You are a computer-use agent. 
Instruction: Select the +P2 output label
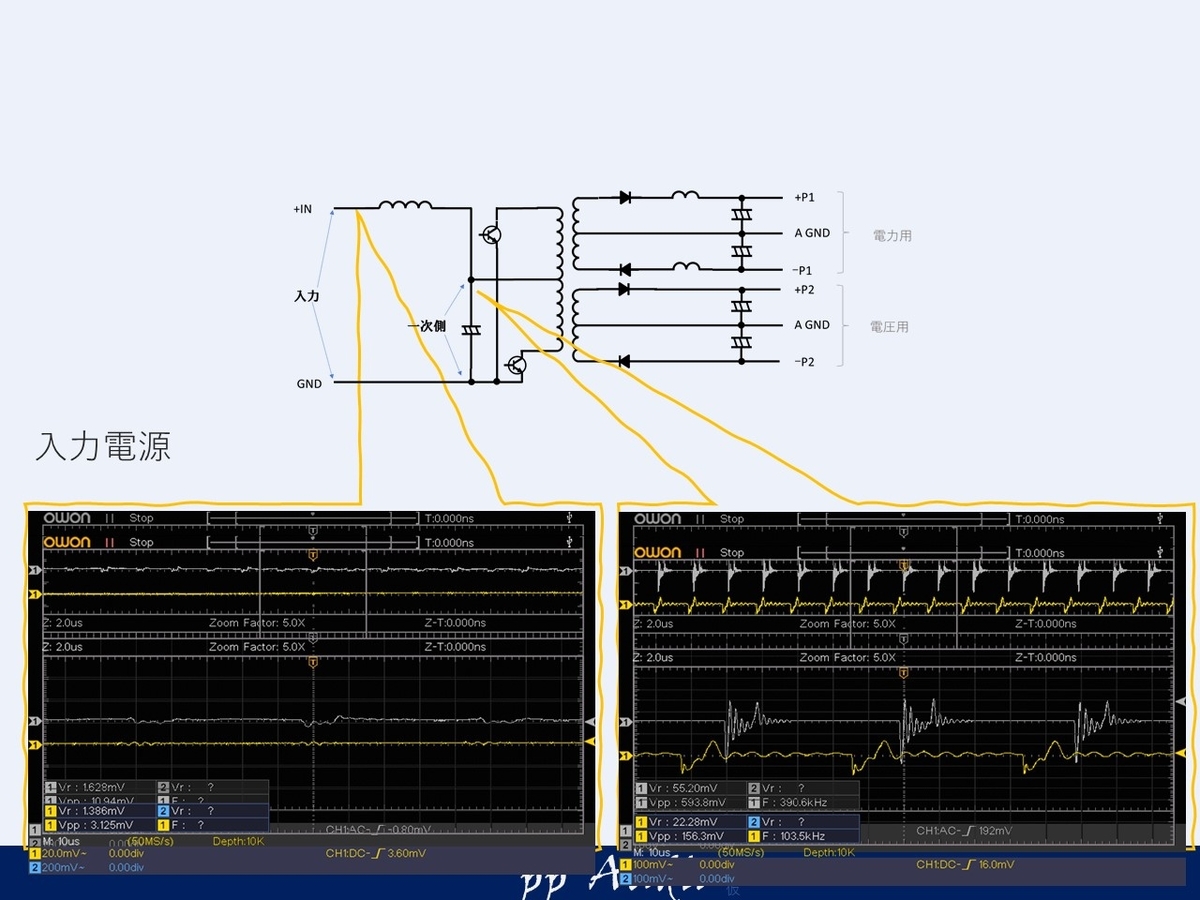(x=804, y=290)
